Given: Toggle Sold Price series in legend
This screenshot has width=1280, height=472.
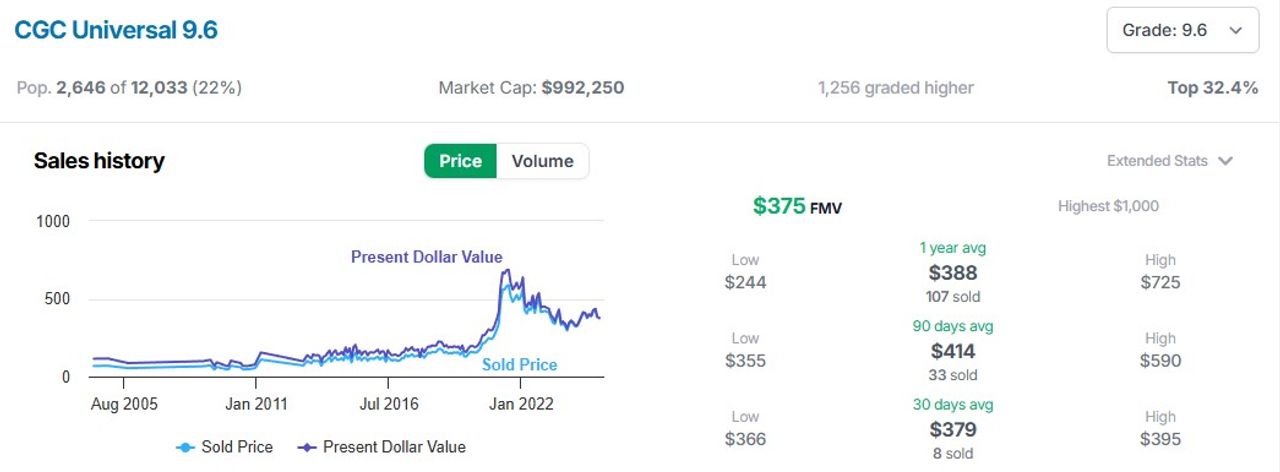Looking at the screenshot, I should point(224,447).
